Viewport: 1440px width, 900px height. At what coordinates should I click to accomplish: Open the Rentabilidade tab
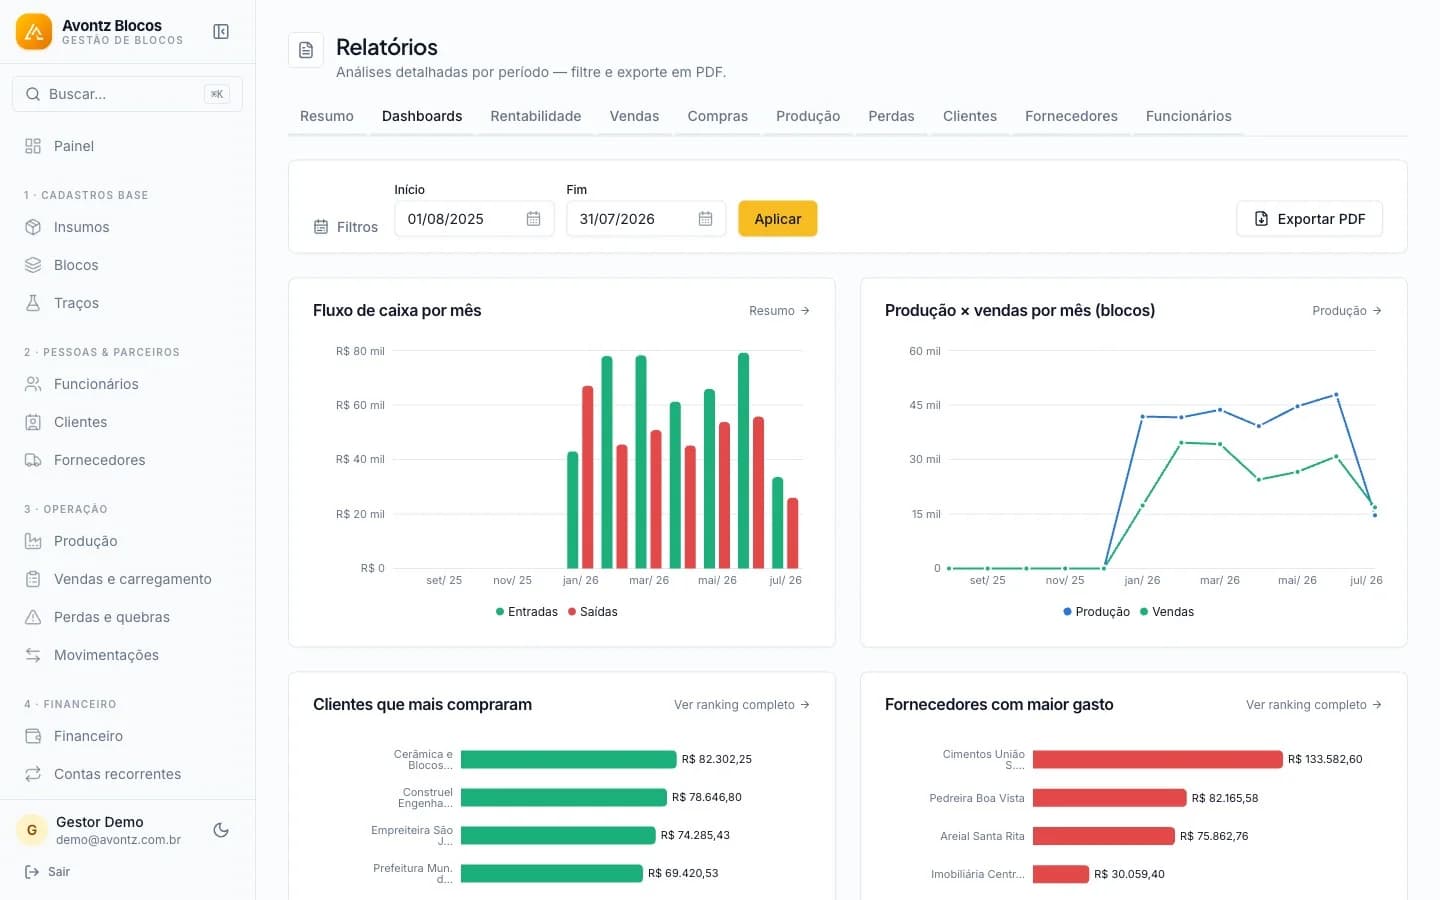point(536,116)
